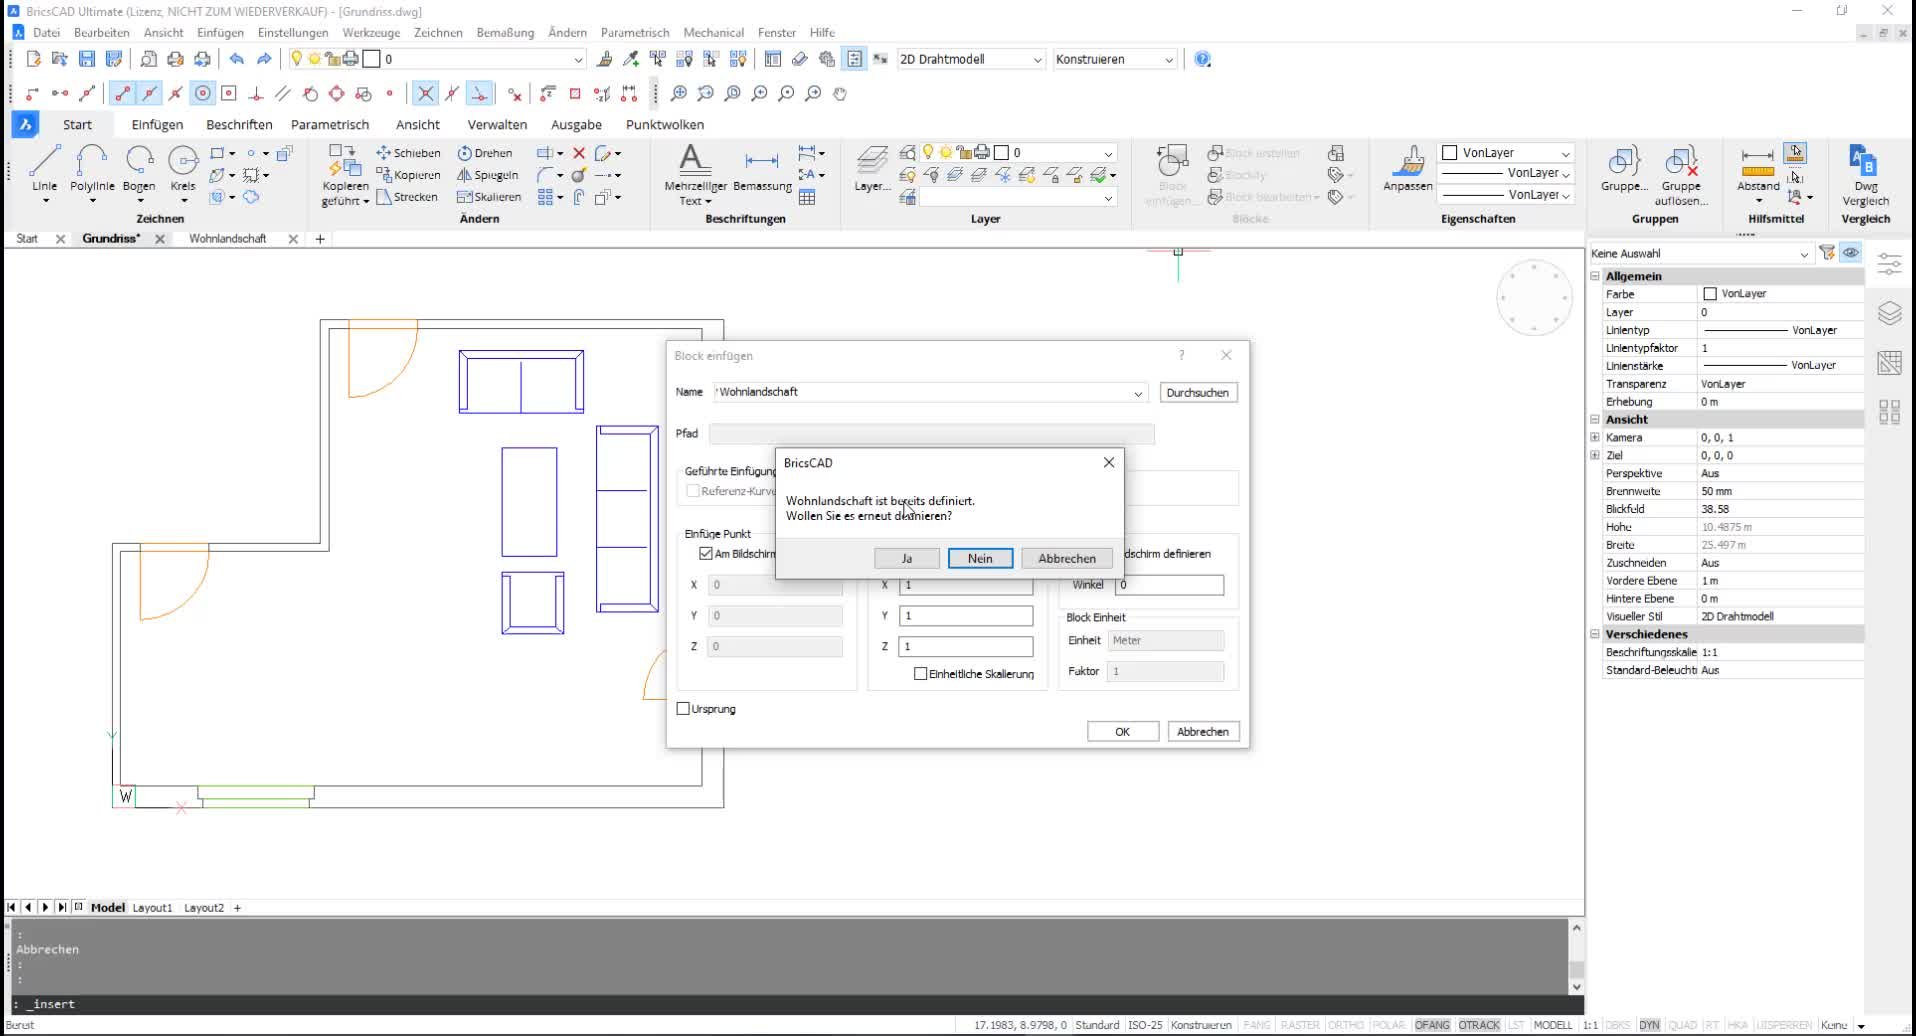
Task: Select the Bemaßung dimension tool
Action: tap(762, 170)
